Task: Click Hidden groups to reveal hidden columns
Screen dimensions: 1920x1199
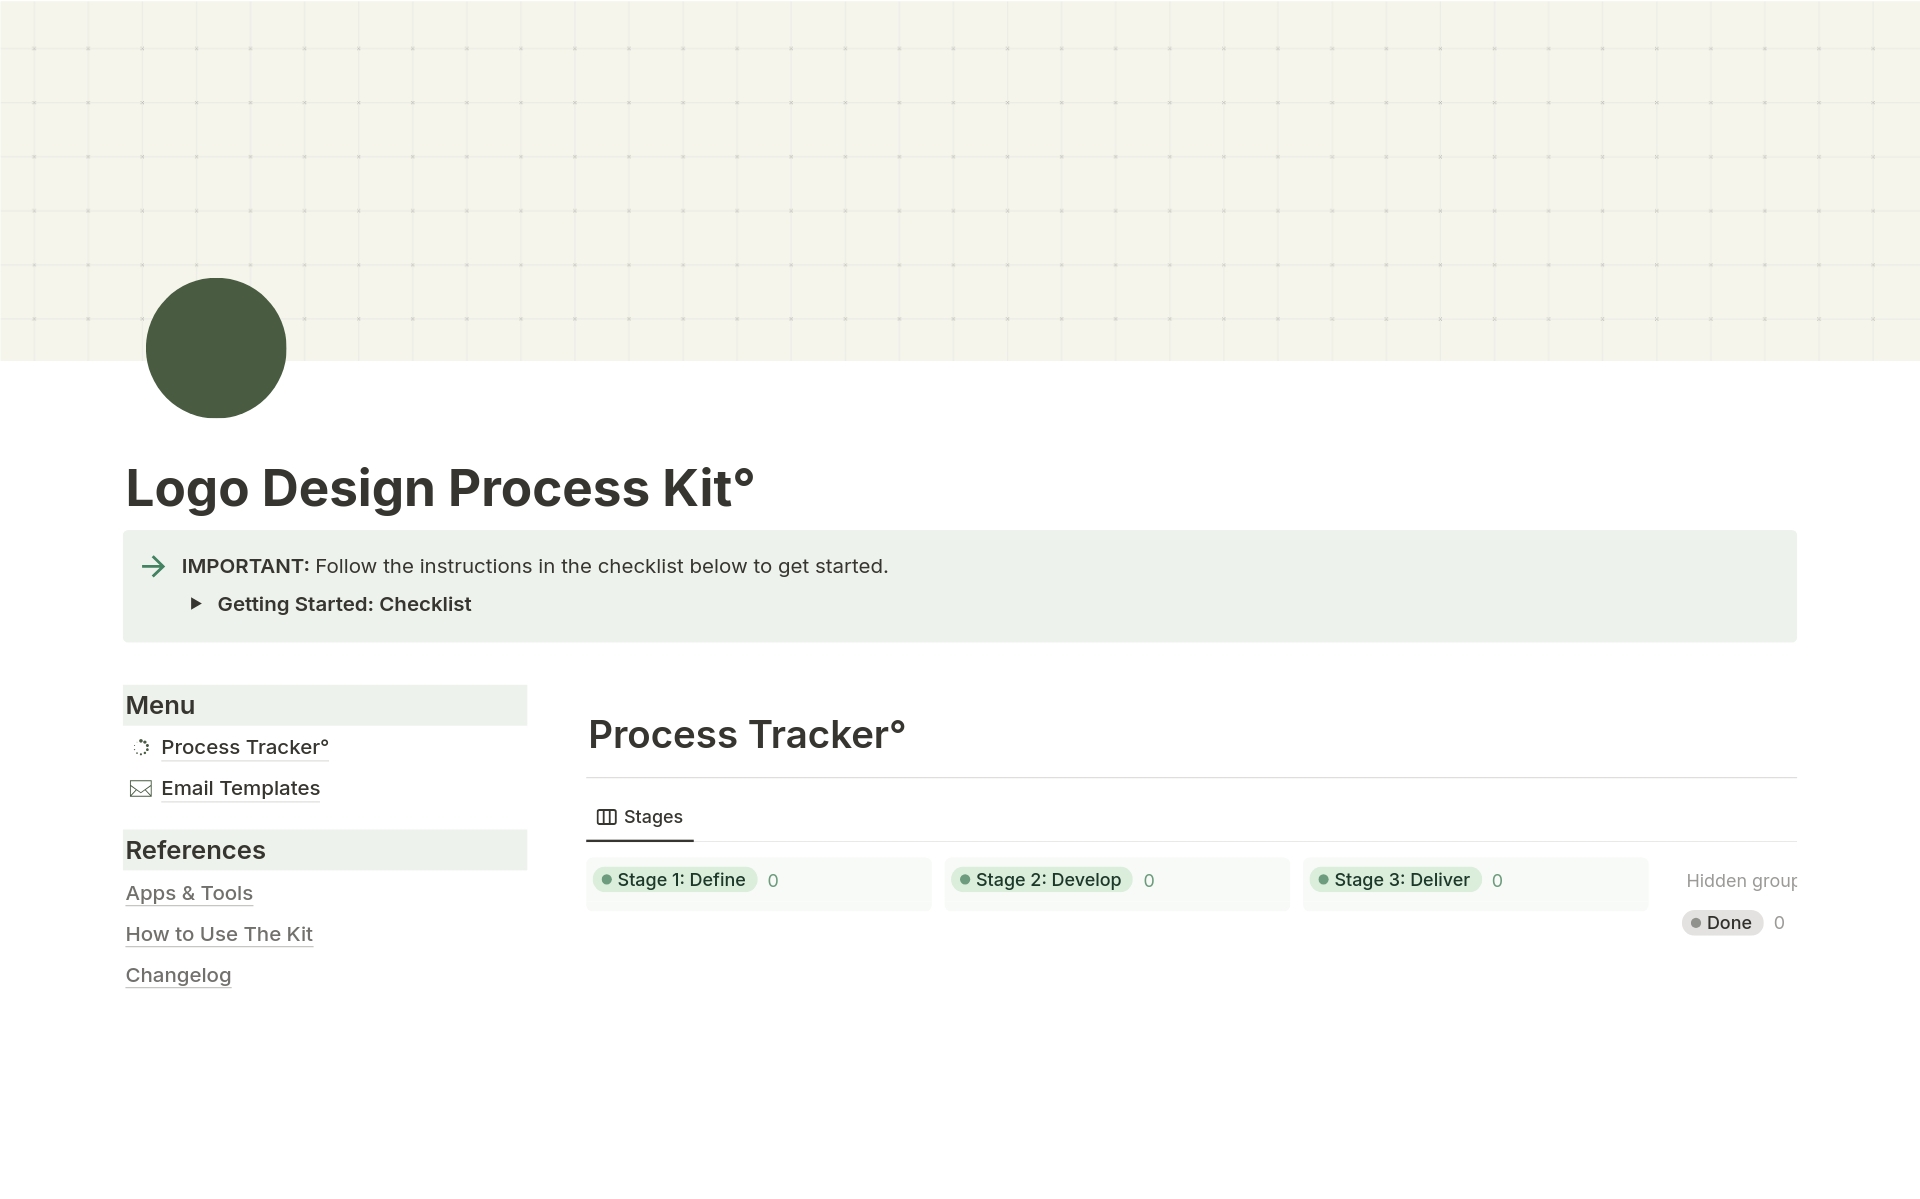Action: (1742, 880)
